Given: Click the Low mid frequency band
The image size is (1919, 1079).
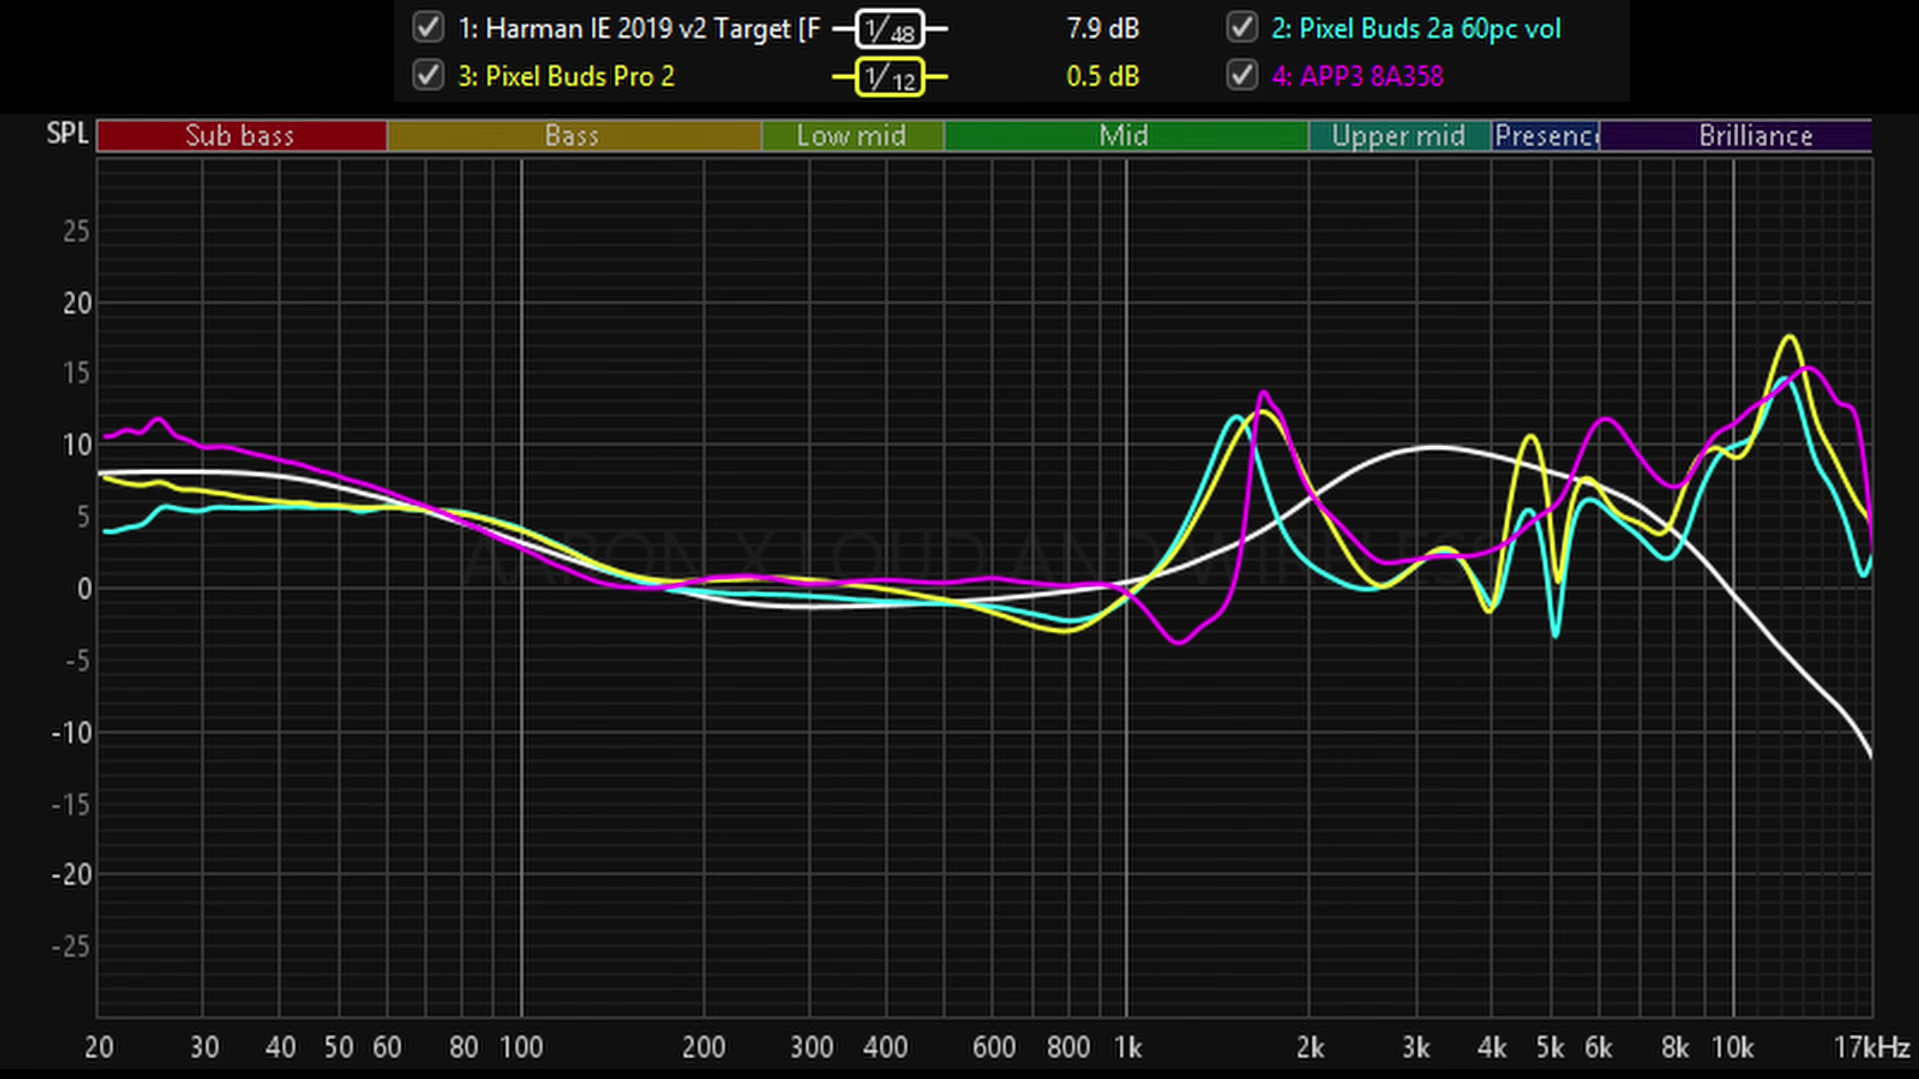Looking at the screenshot, I should click(x=852, y=135).
